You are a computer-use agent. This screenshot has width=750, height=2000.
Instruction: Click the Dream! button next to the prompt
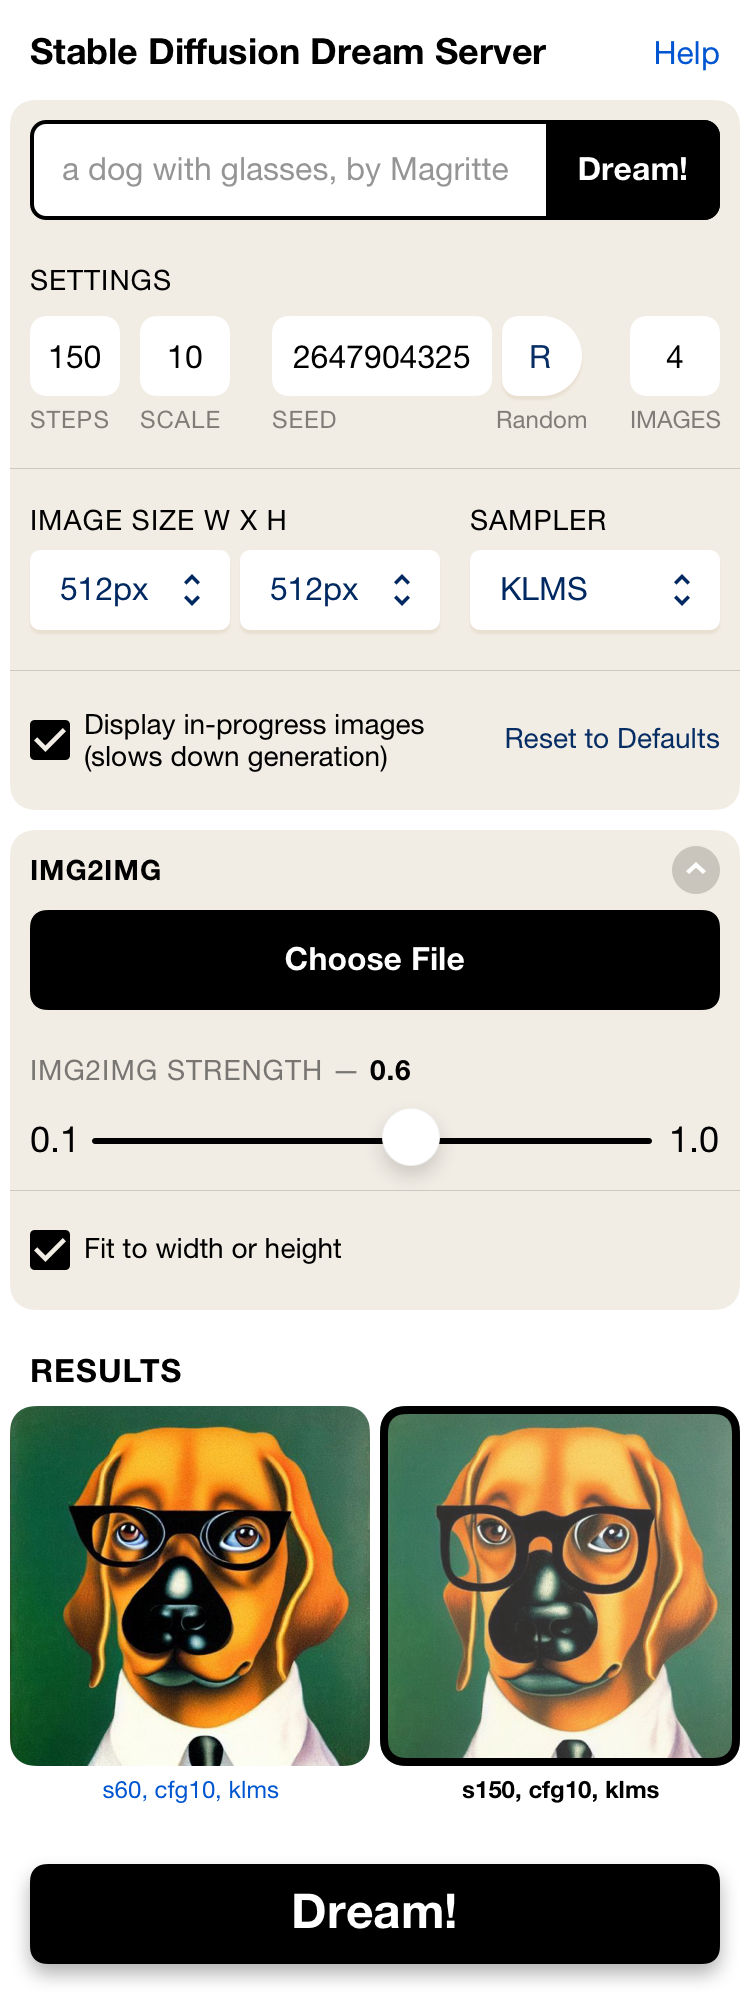tap(632, 169)
